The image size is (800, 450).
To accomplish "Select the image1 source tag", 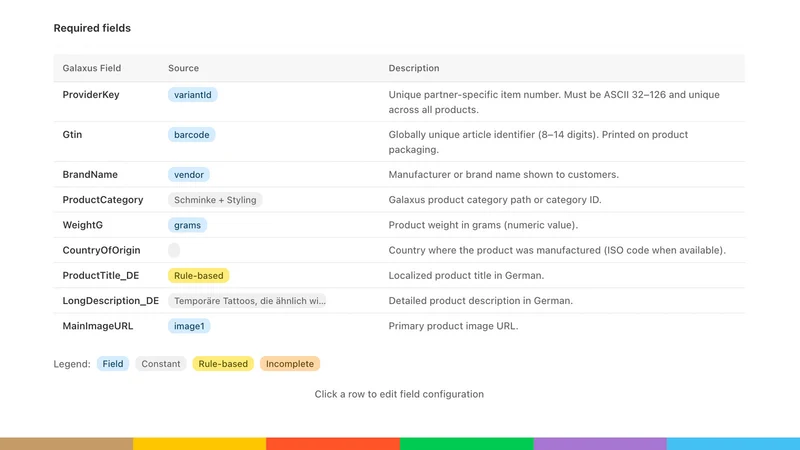I will [x=189, y=326].
